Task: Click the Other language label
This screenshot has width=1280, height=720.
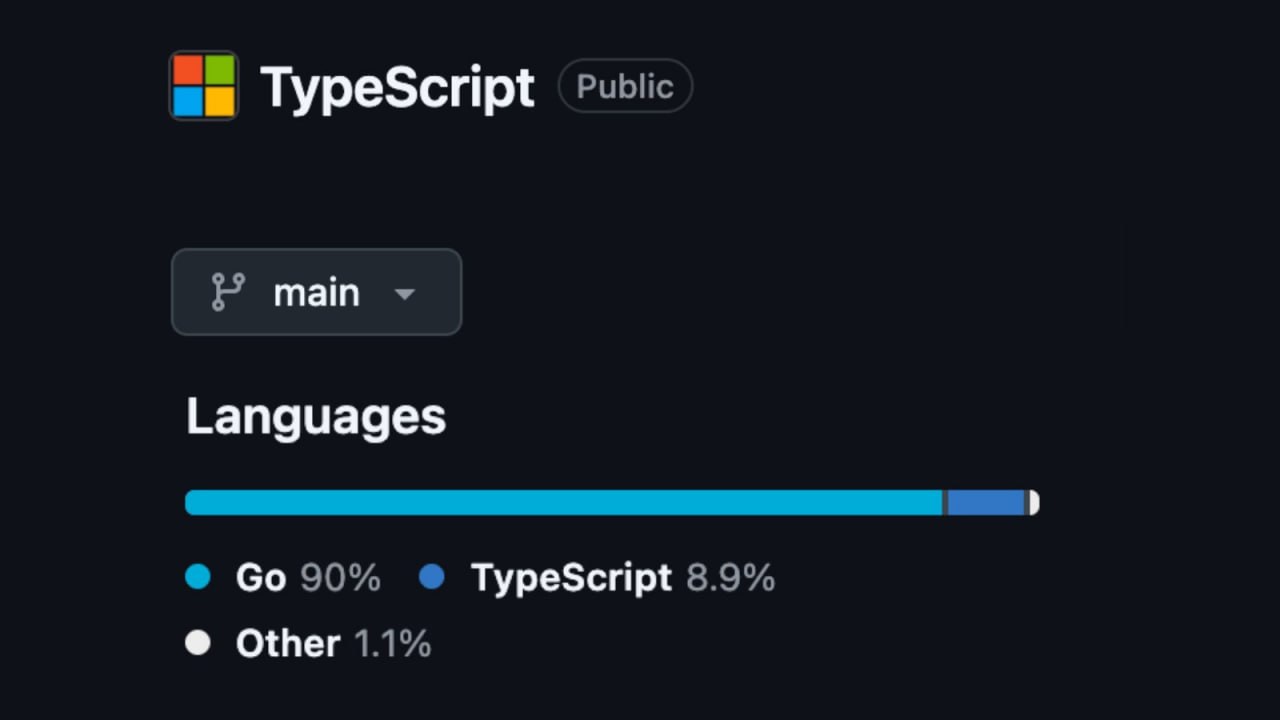Action: pyautogui.click(x=288, y=643)
